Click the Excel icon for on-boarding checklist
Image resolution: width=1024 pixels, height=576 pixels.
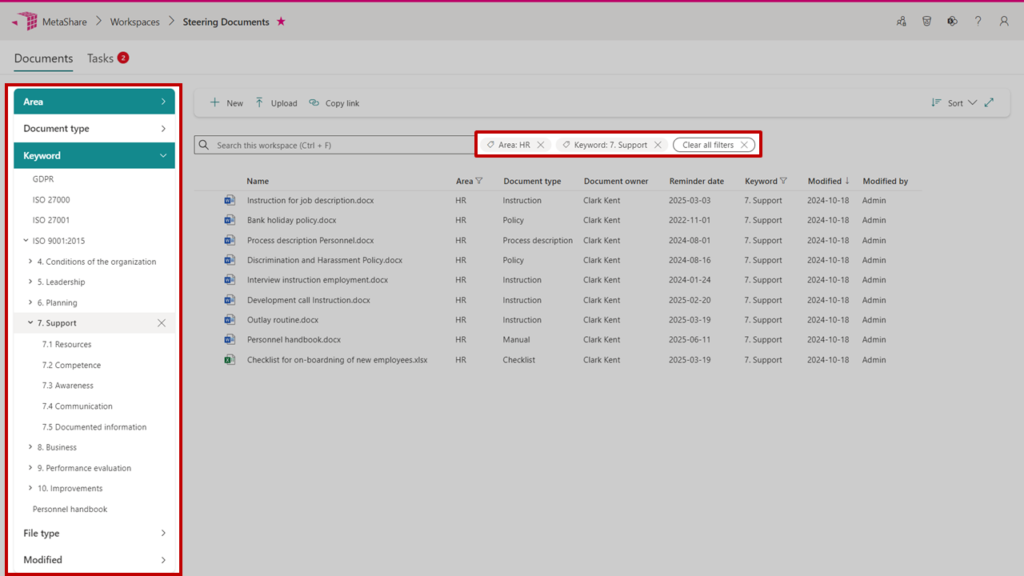230,360
